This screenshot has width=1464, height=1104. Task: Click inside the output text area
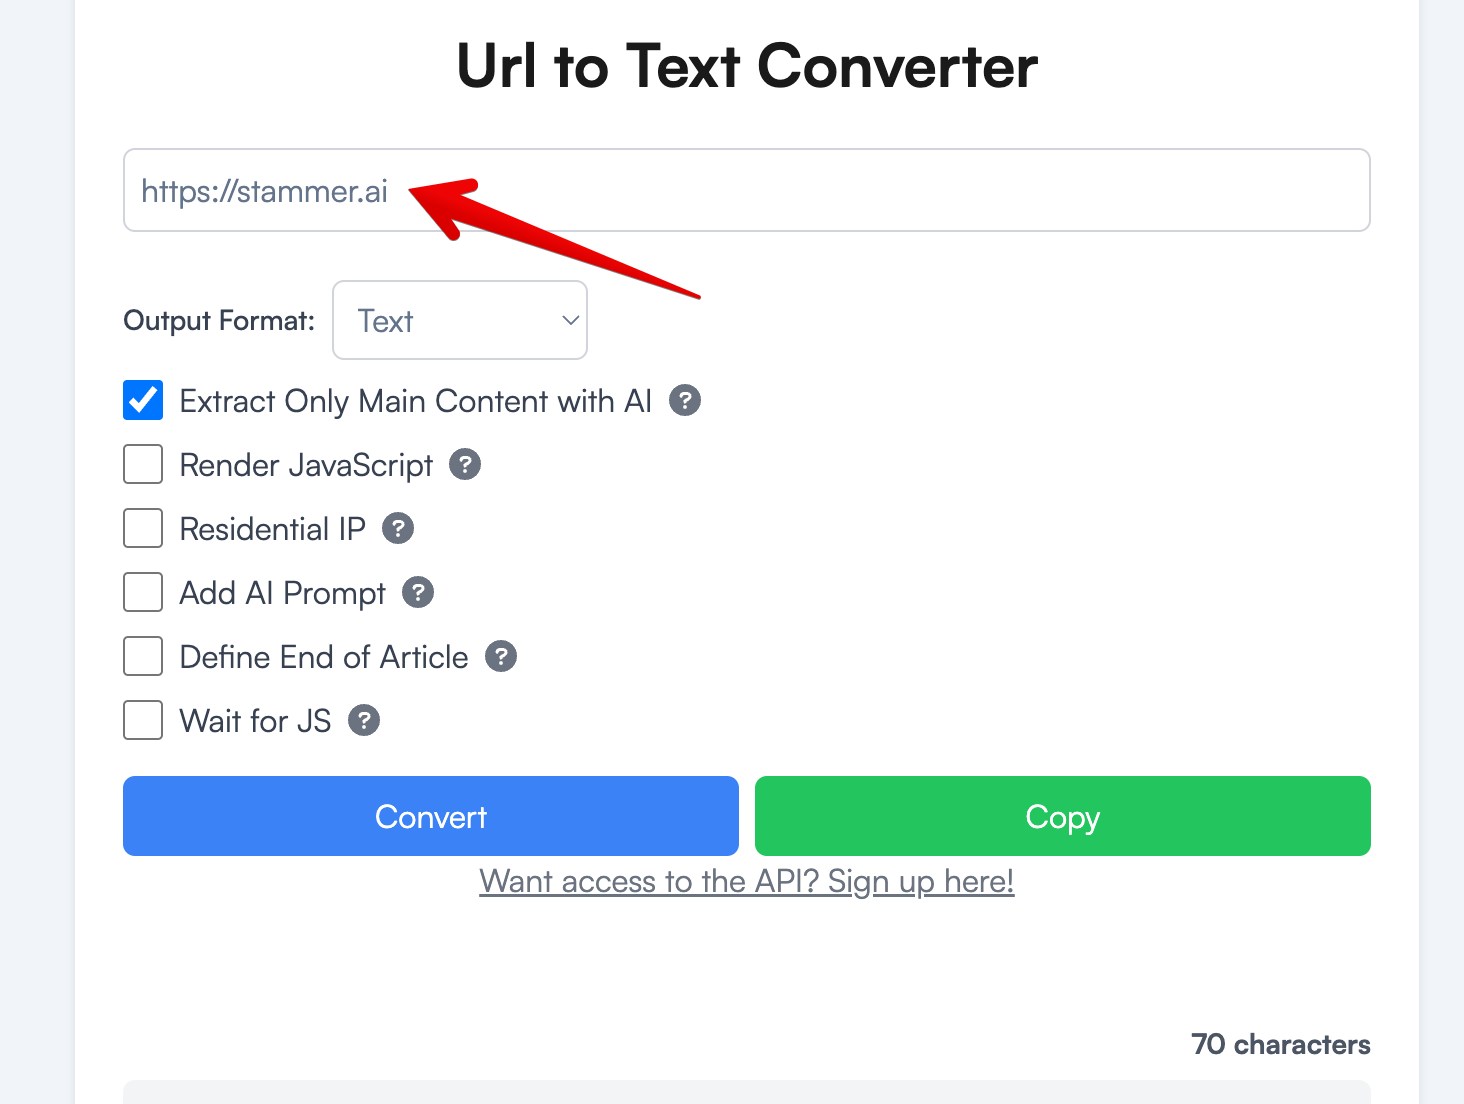coord(746,1097)
